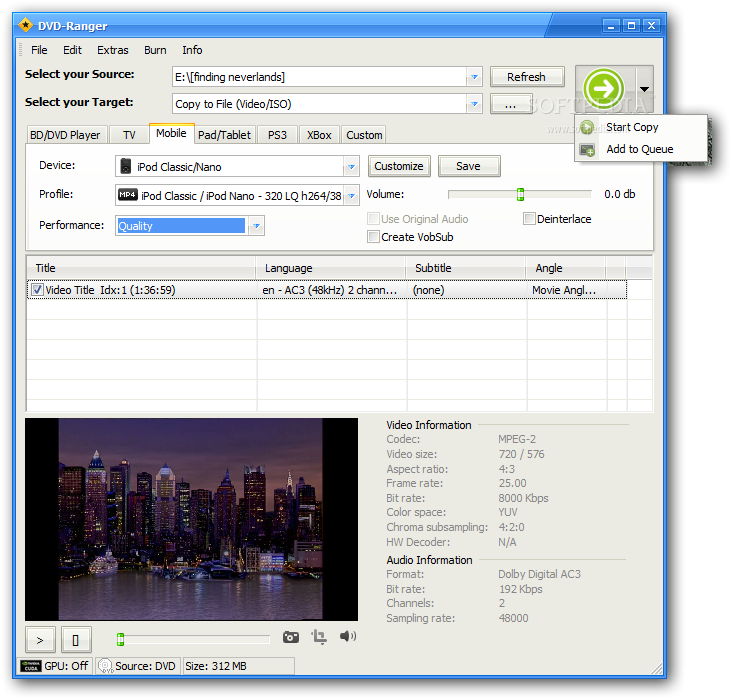Open the File menu
Viewport: 732px width, 699px height.
tap(39, 50)
